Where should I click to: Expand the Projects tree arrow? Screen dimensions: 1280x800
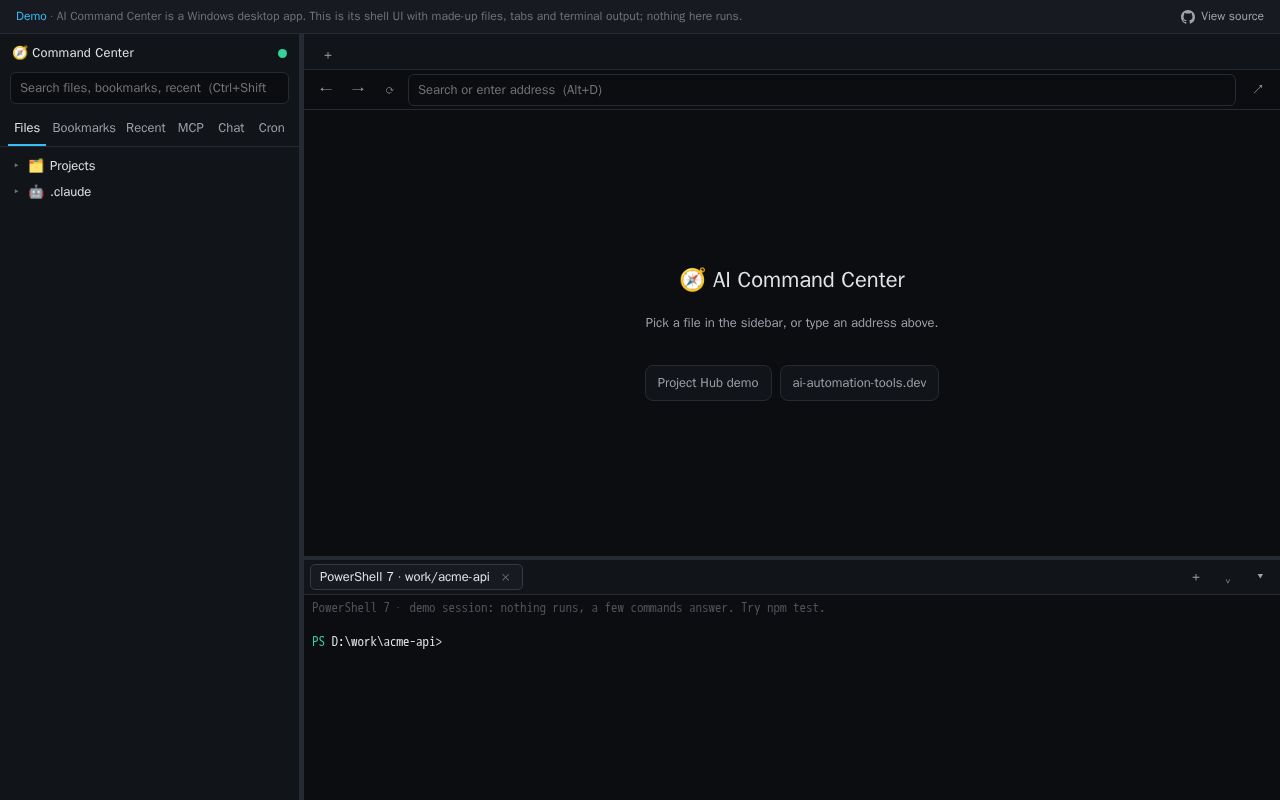[x=16, y=165]
